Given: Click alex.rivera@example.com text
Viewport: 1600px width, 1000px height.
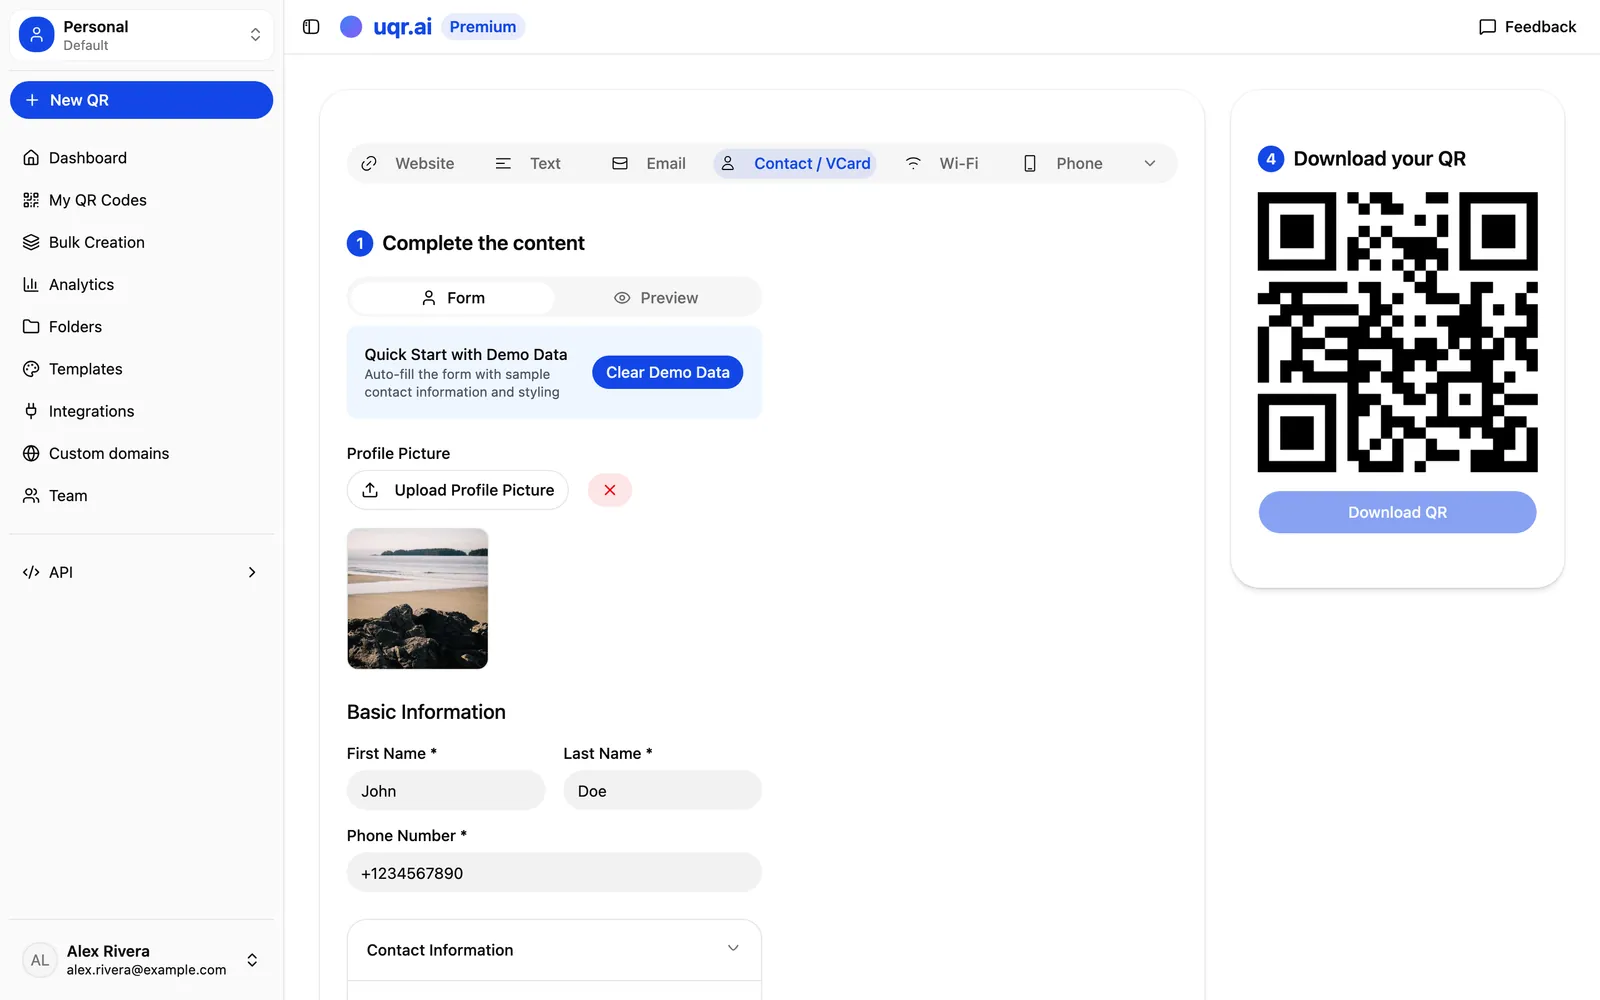Looking at the screenshot, I should [146, 970].
